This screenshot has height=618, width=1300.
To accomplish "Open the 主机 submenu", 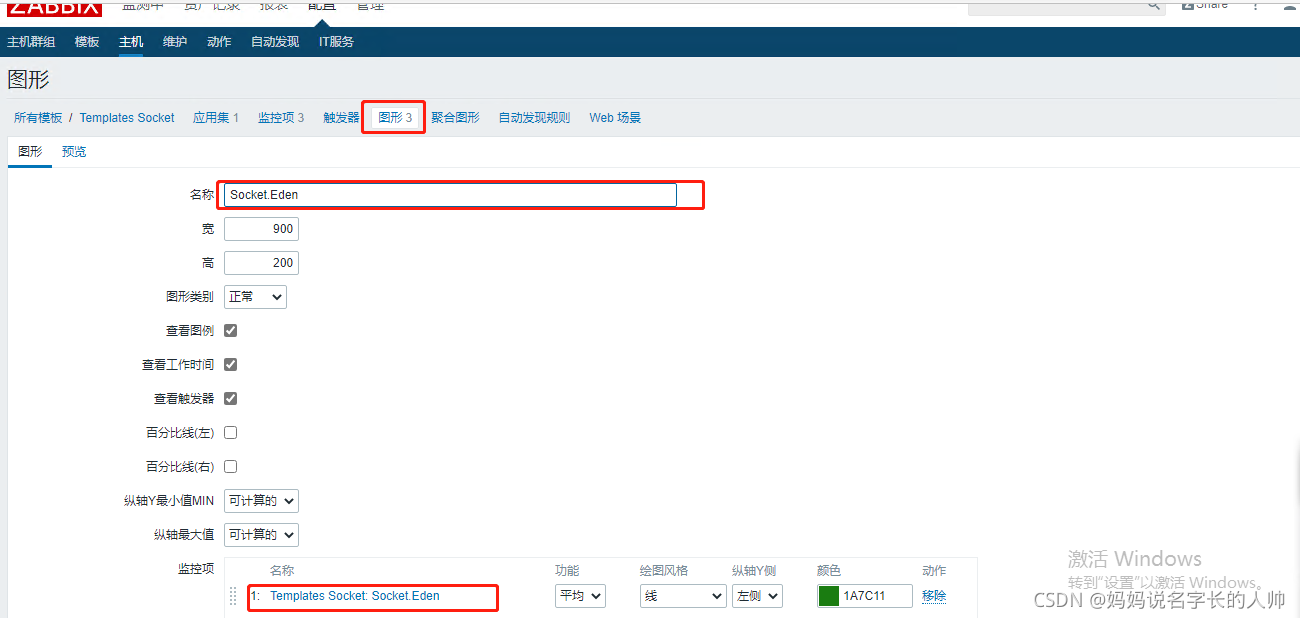I will pyautogui.click(x=131, y=42).
